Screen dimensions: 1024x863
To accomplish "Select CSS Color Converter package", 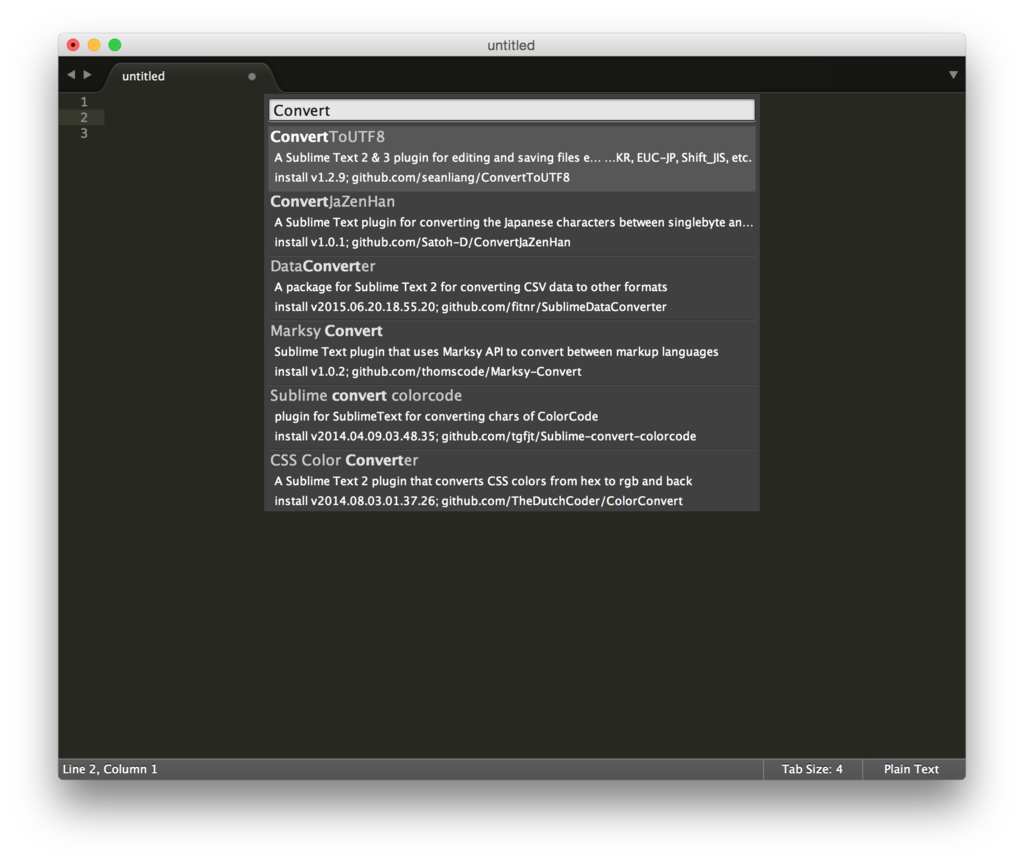I will click(511, 481).
